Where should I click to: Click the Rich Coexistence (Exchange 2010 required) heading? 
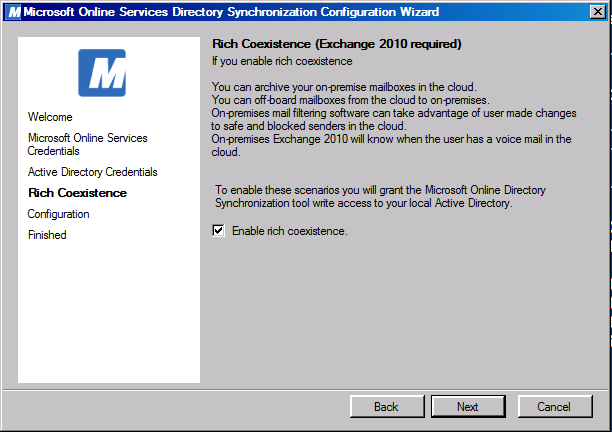coord(337,44)
